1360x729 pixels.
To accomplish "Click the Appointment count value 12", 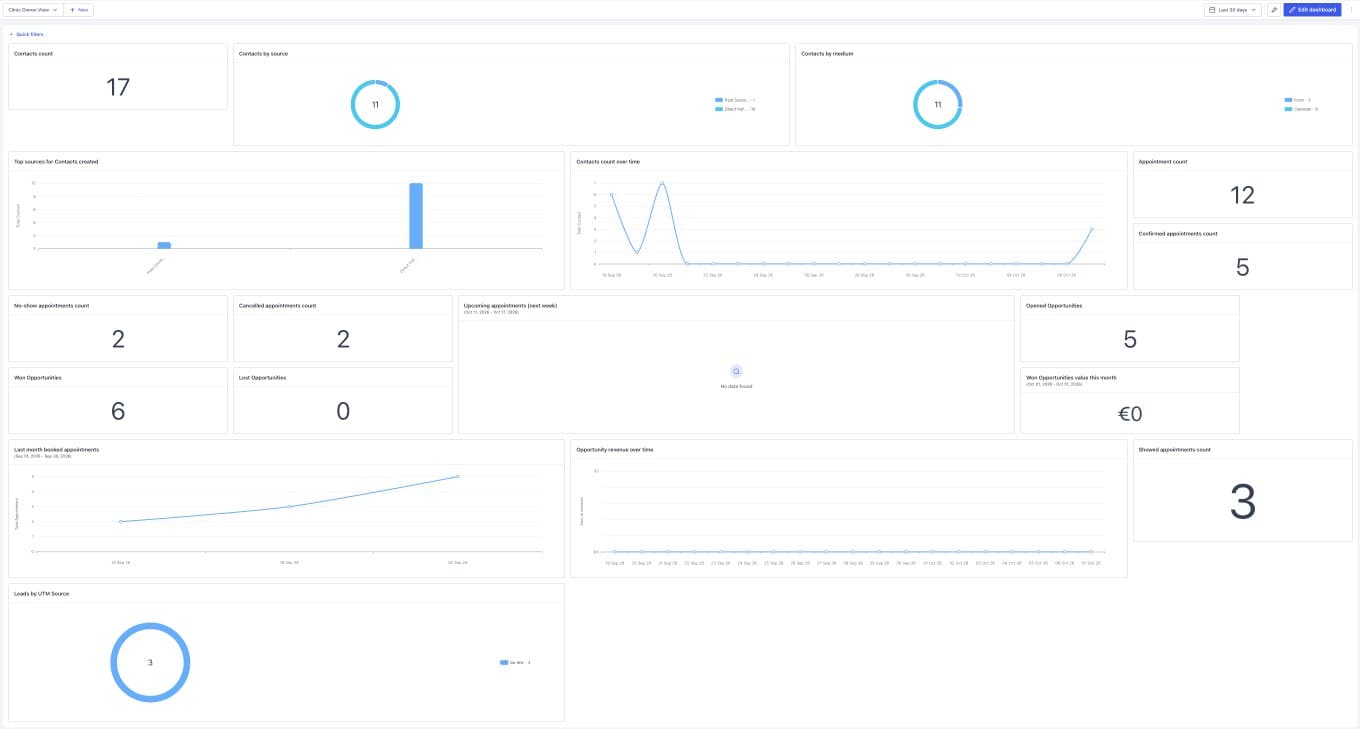I will [x=1242, y=195].
